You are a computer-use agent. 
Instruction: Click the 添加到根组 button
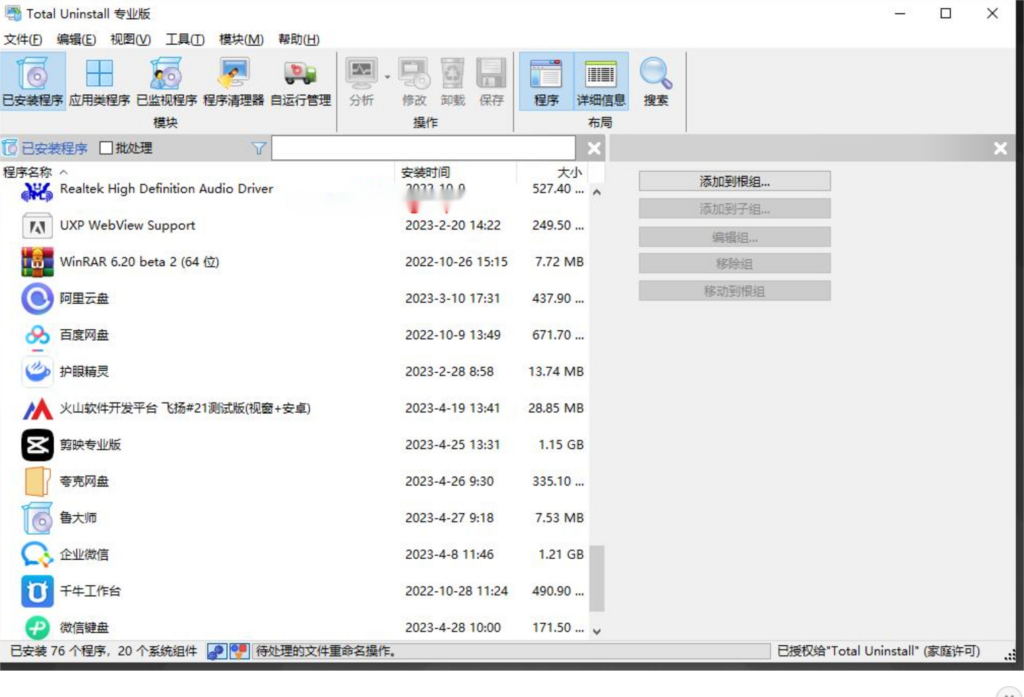point(734,181)
